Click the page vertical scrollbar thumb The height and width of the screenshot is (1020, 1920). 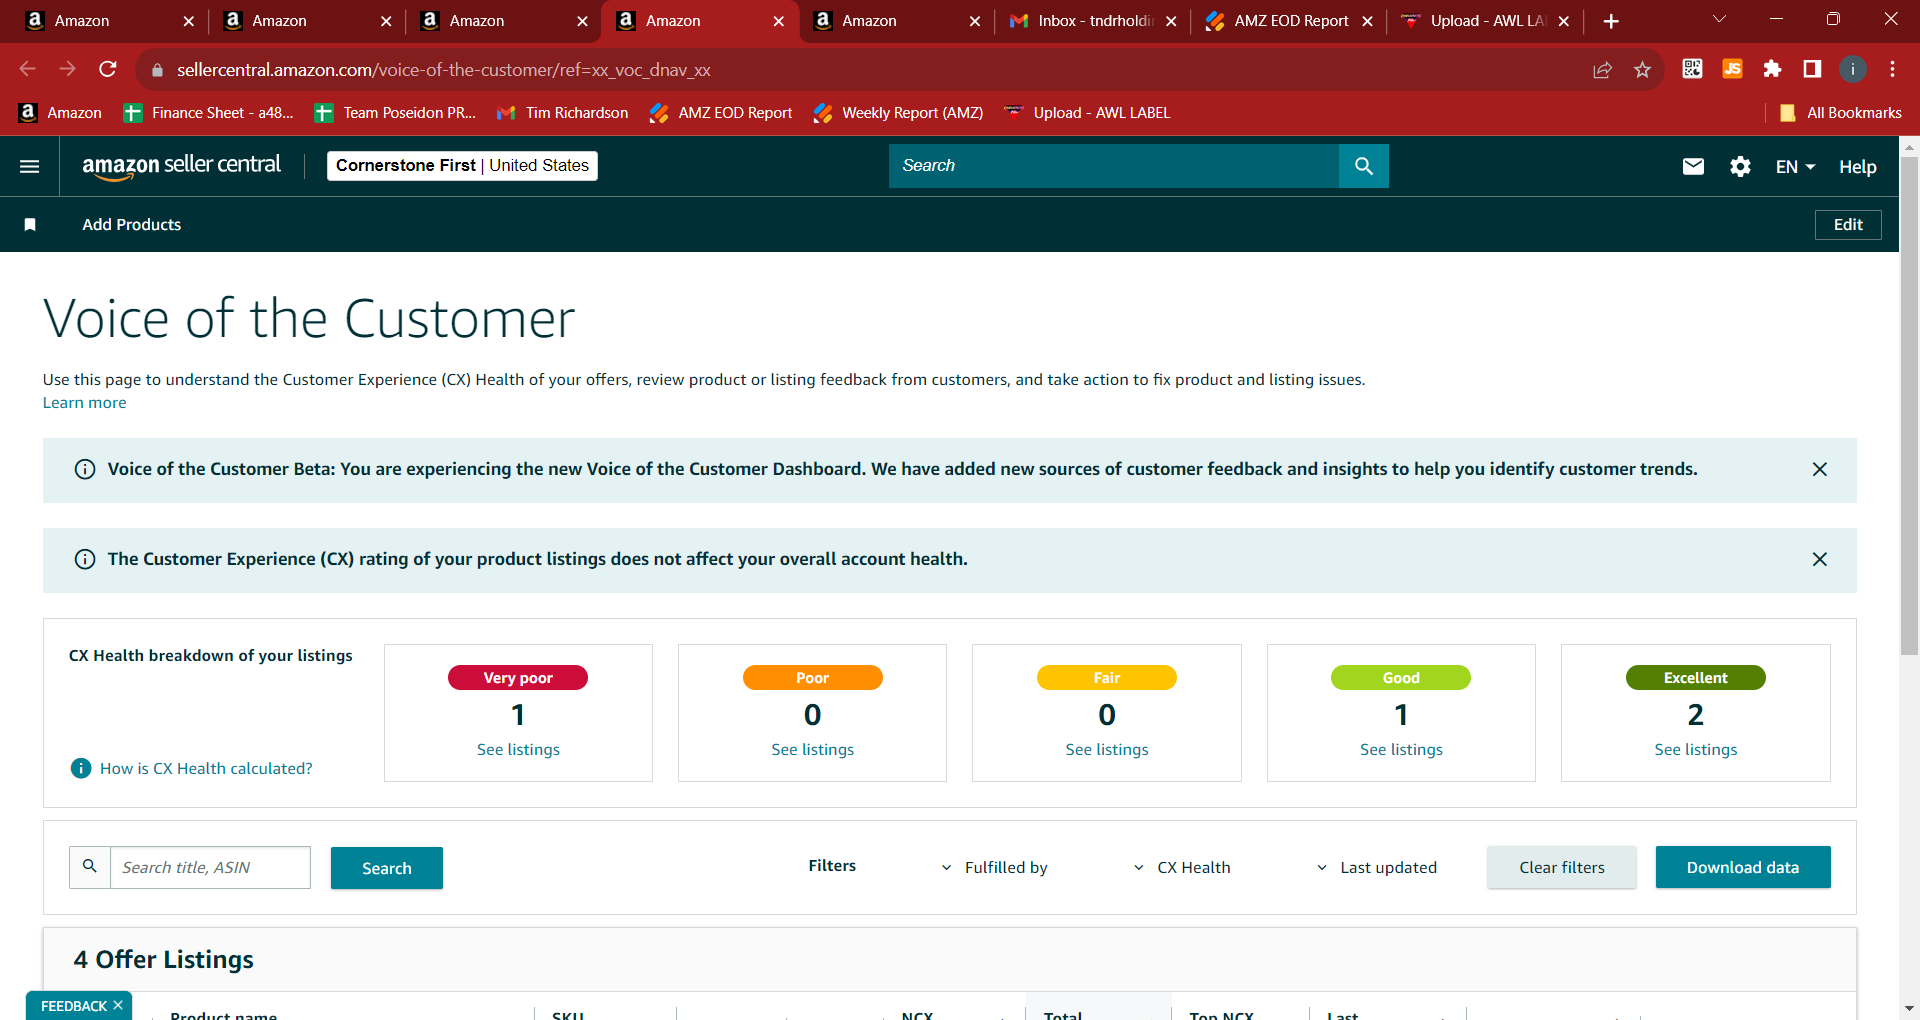(x=1909, y=405)
